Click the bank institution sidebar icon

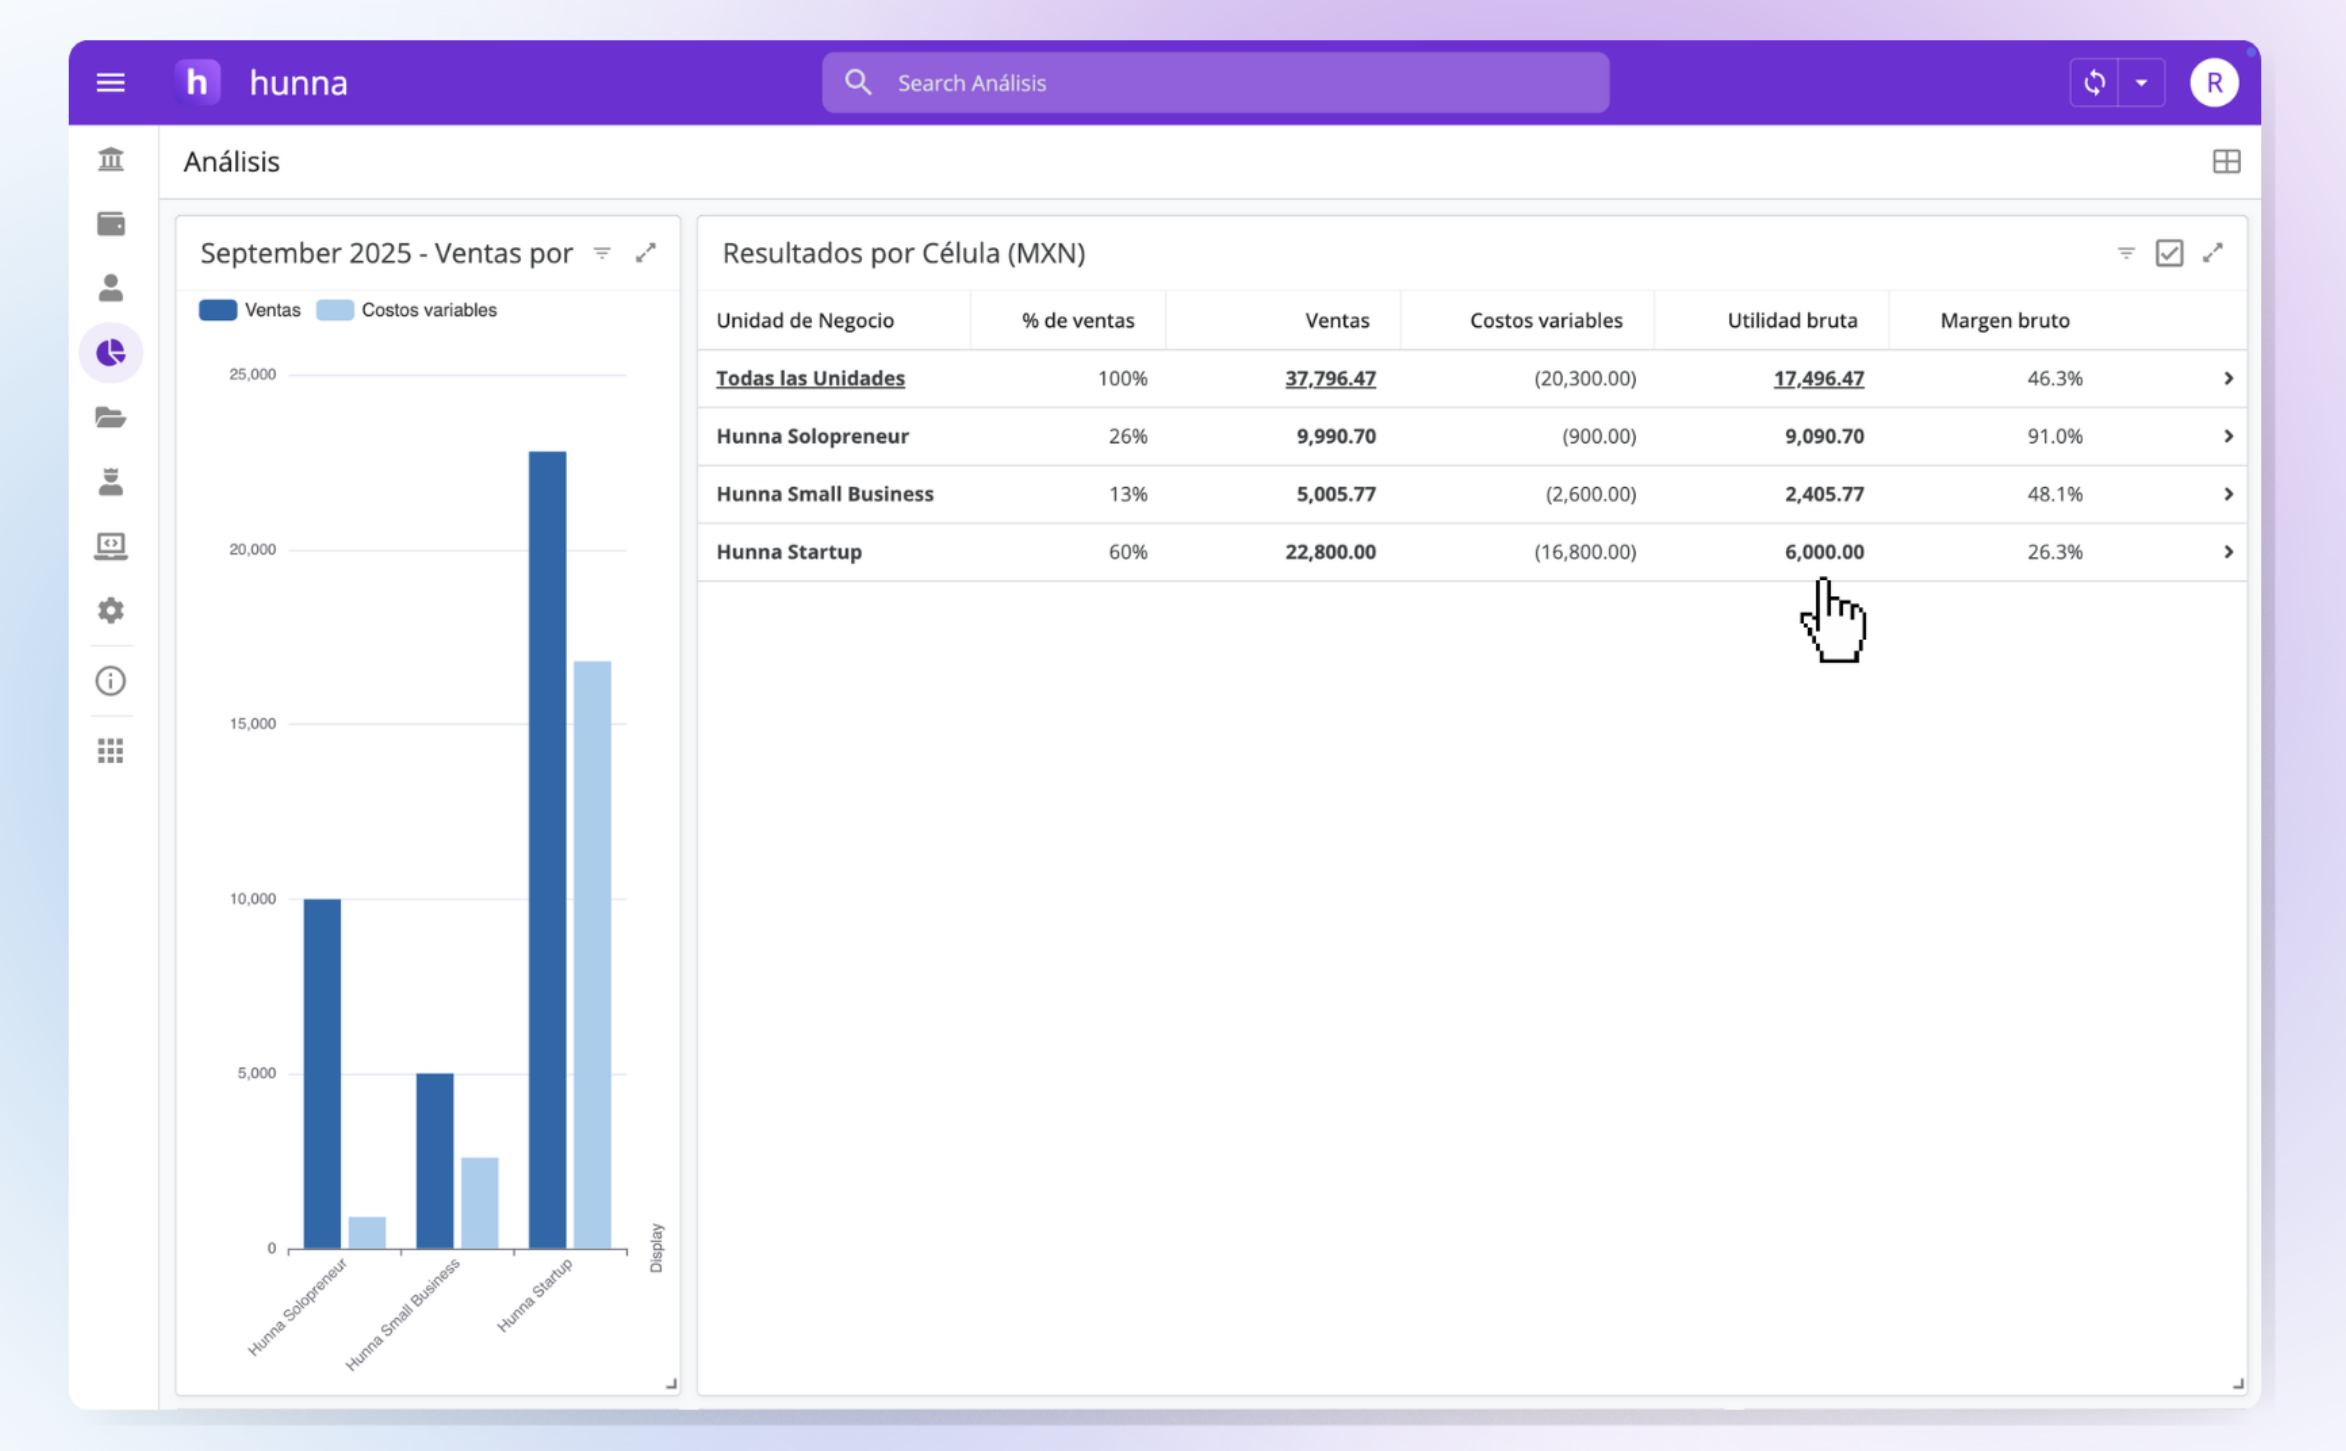[111, 159]
